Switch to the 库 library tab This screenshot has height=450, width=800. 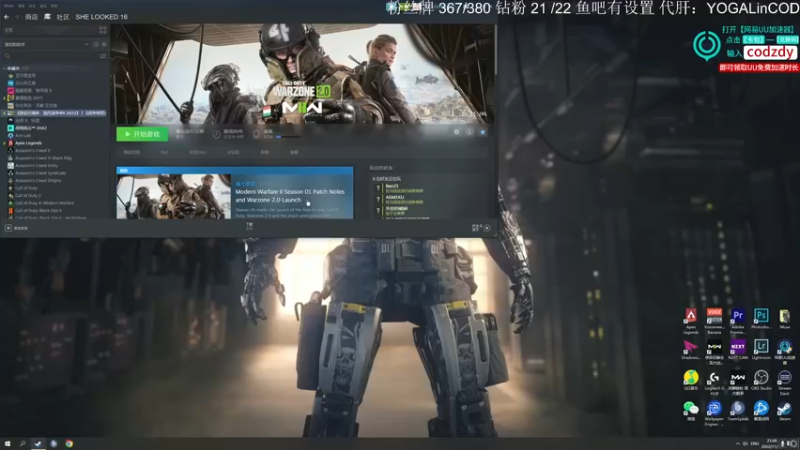pos(47,17)
